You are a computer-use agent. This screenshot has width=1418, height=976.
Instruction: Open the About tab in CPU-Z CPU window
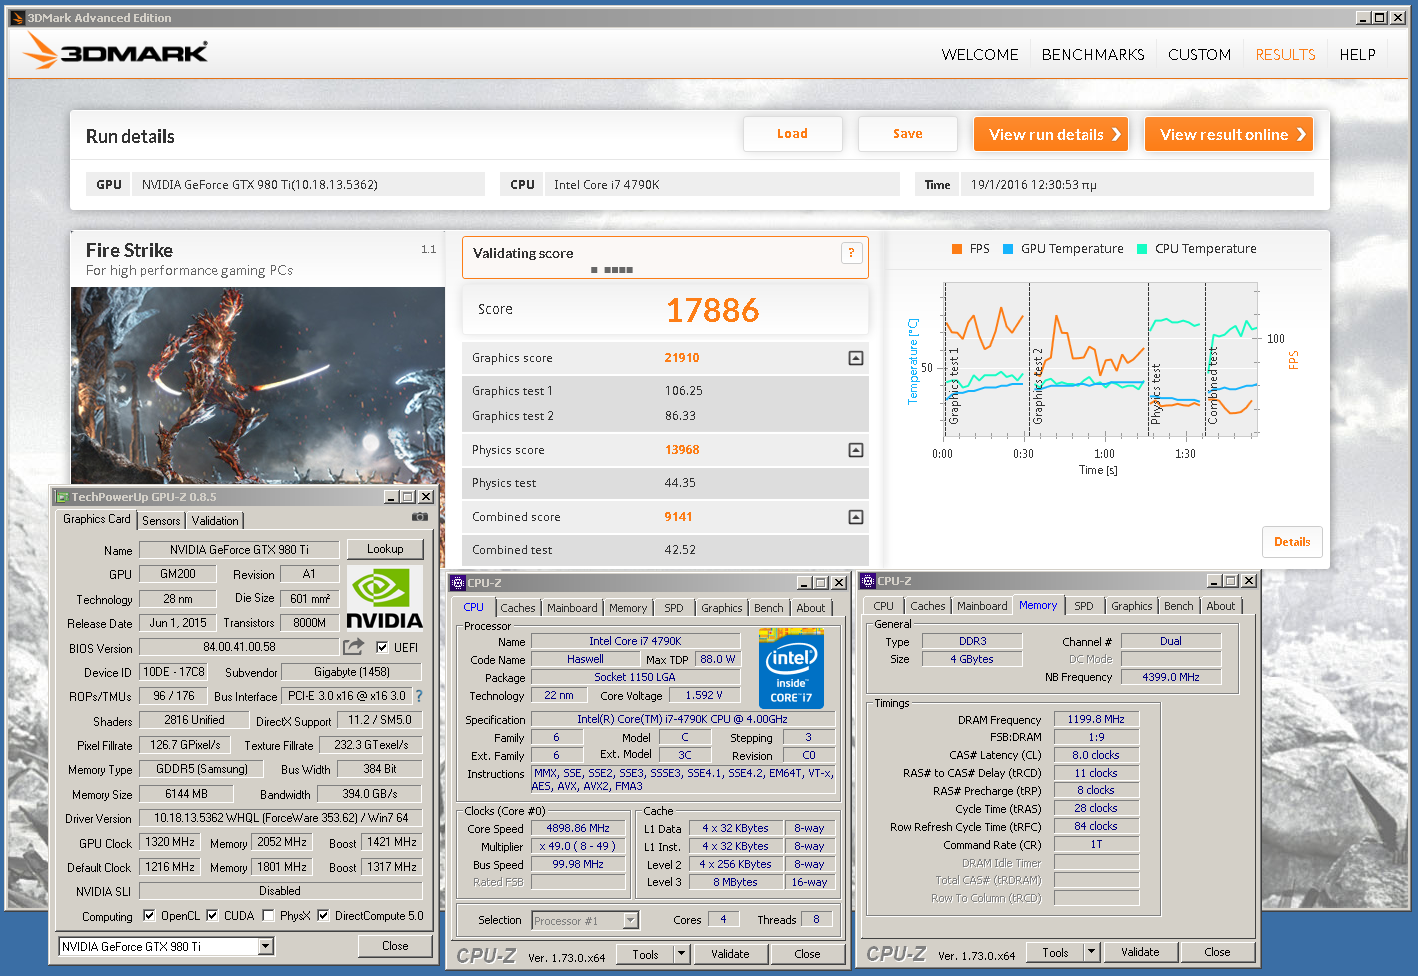pos(811,608)
